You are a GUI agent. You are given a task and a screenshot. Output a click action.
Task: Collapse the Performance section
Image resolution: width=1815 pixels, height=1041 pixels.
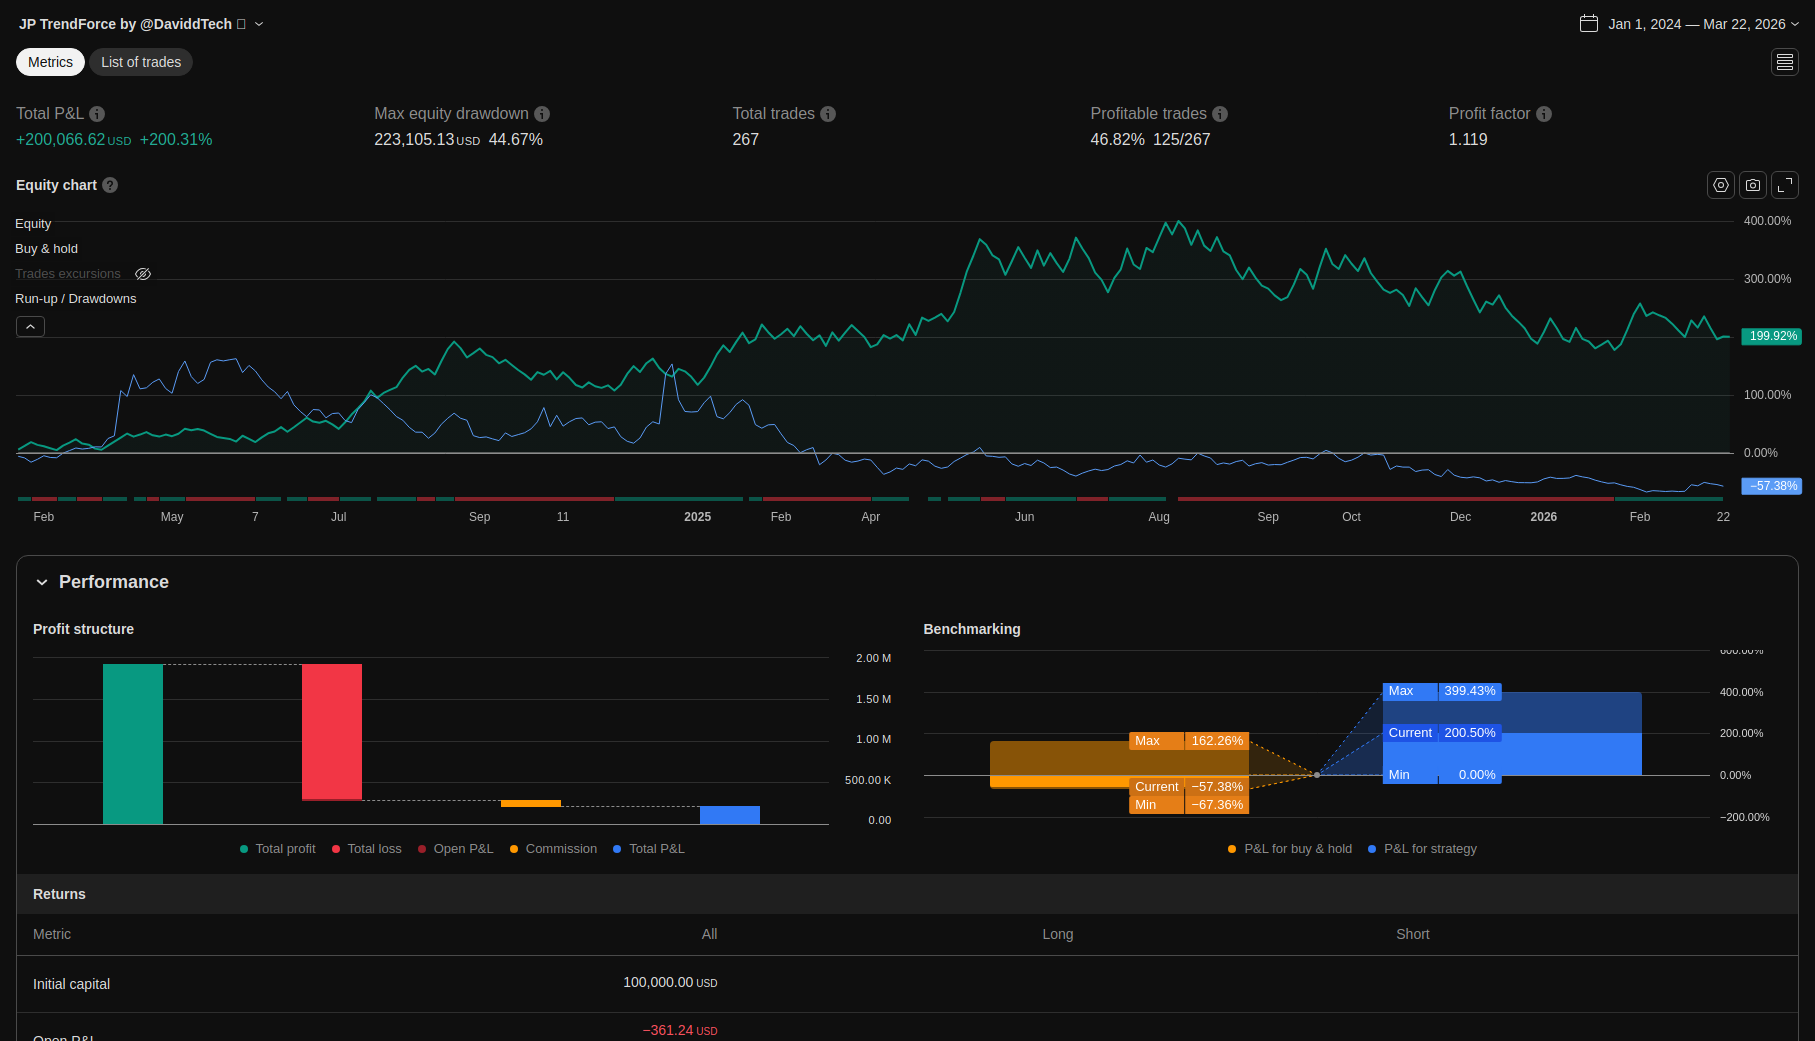[42, 582]
